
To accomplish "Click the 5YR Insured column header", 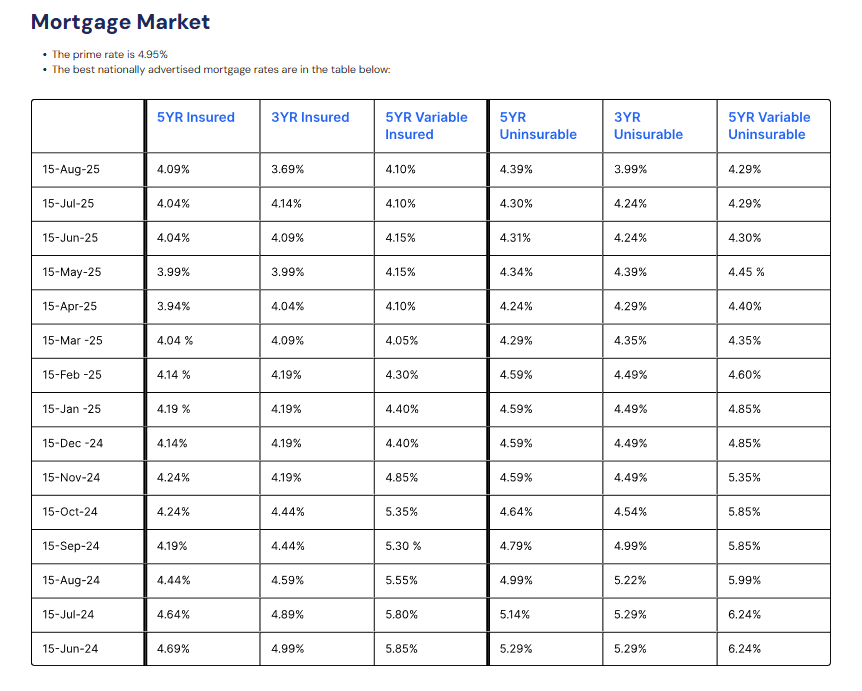I will pos(195,117).
